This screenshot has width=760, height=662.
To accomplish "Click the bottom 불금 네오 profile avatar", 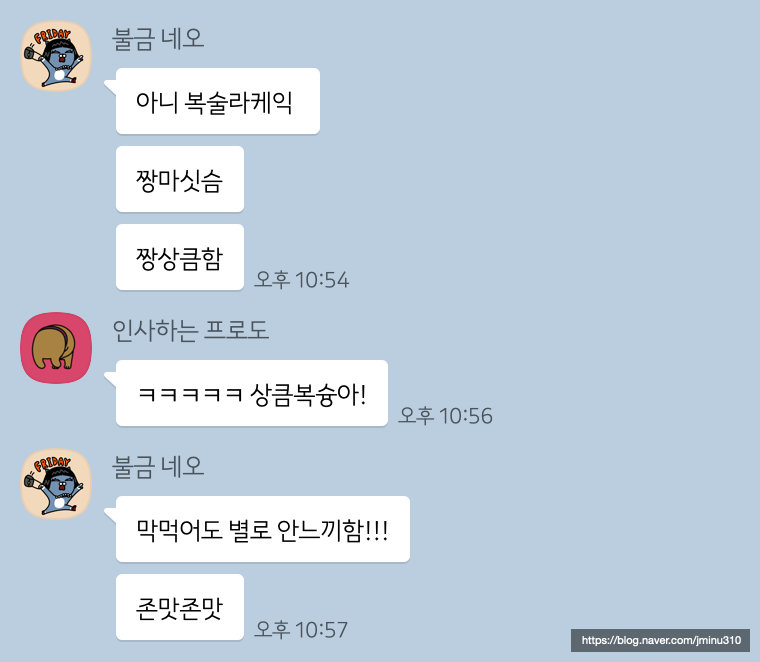I will 56,484.
